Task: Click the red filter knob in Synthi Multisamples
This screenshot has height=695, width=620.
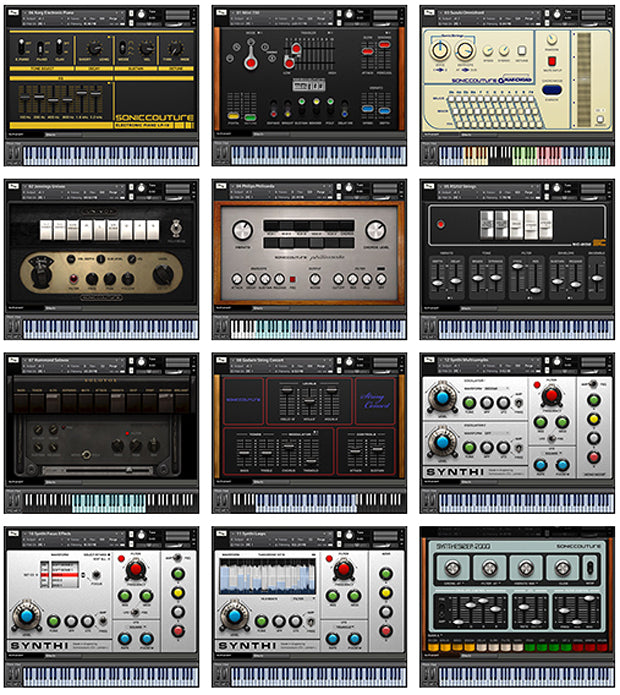Action: pyautogui.click(x=551, y=394)
